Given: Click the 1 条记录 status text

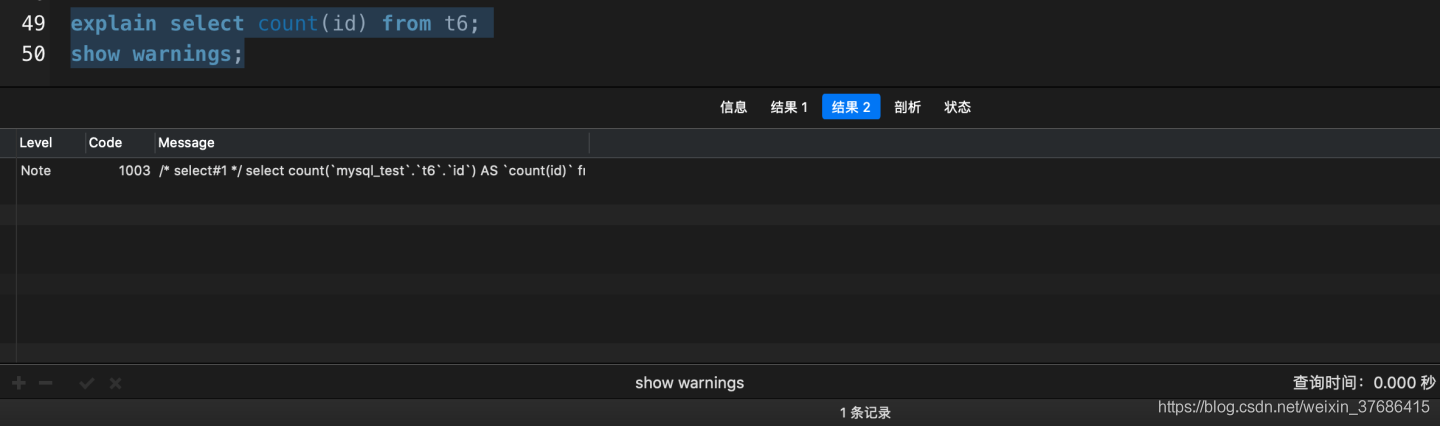Looking at the screenshot, I should 865,412.
